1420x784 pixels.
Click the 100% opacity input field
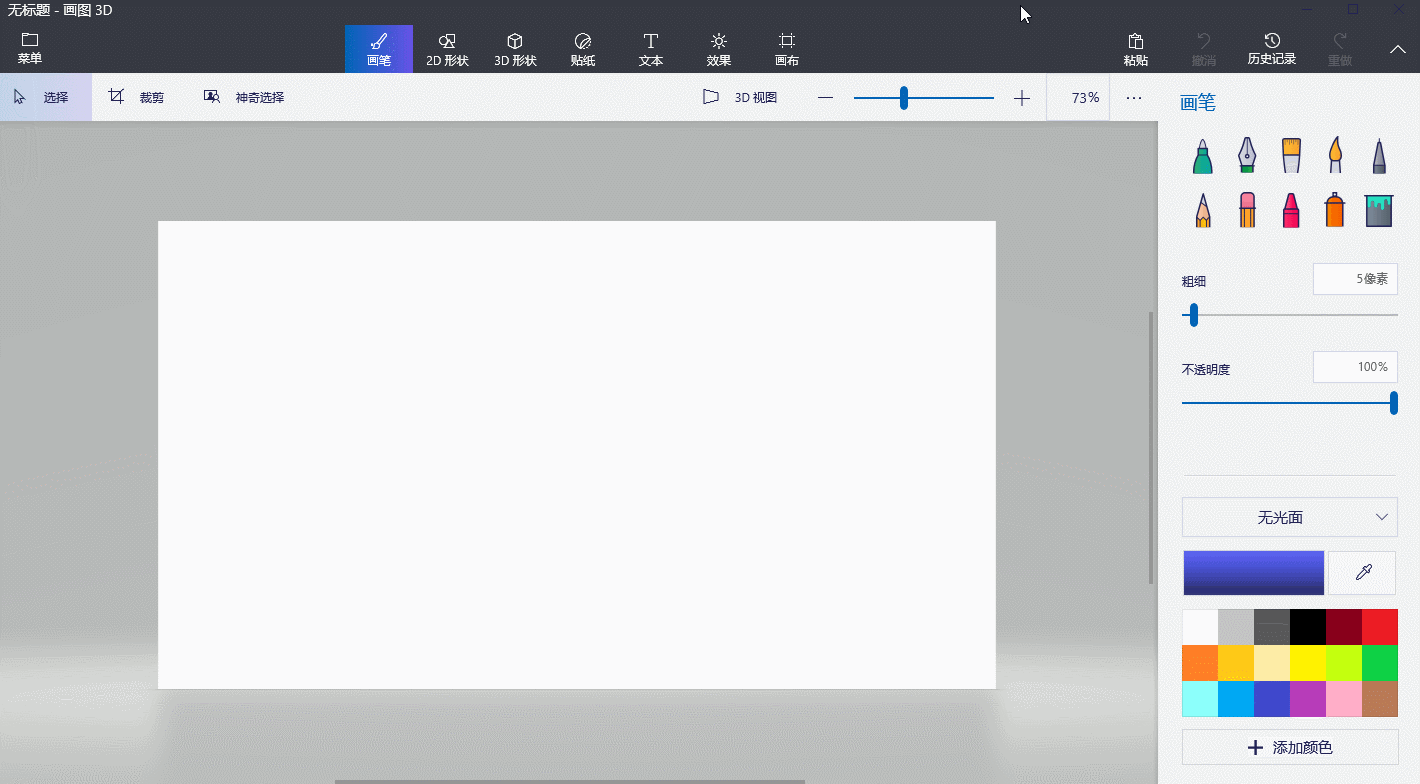click(1355, 367)
